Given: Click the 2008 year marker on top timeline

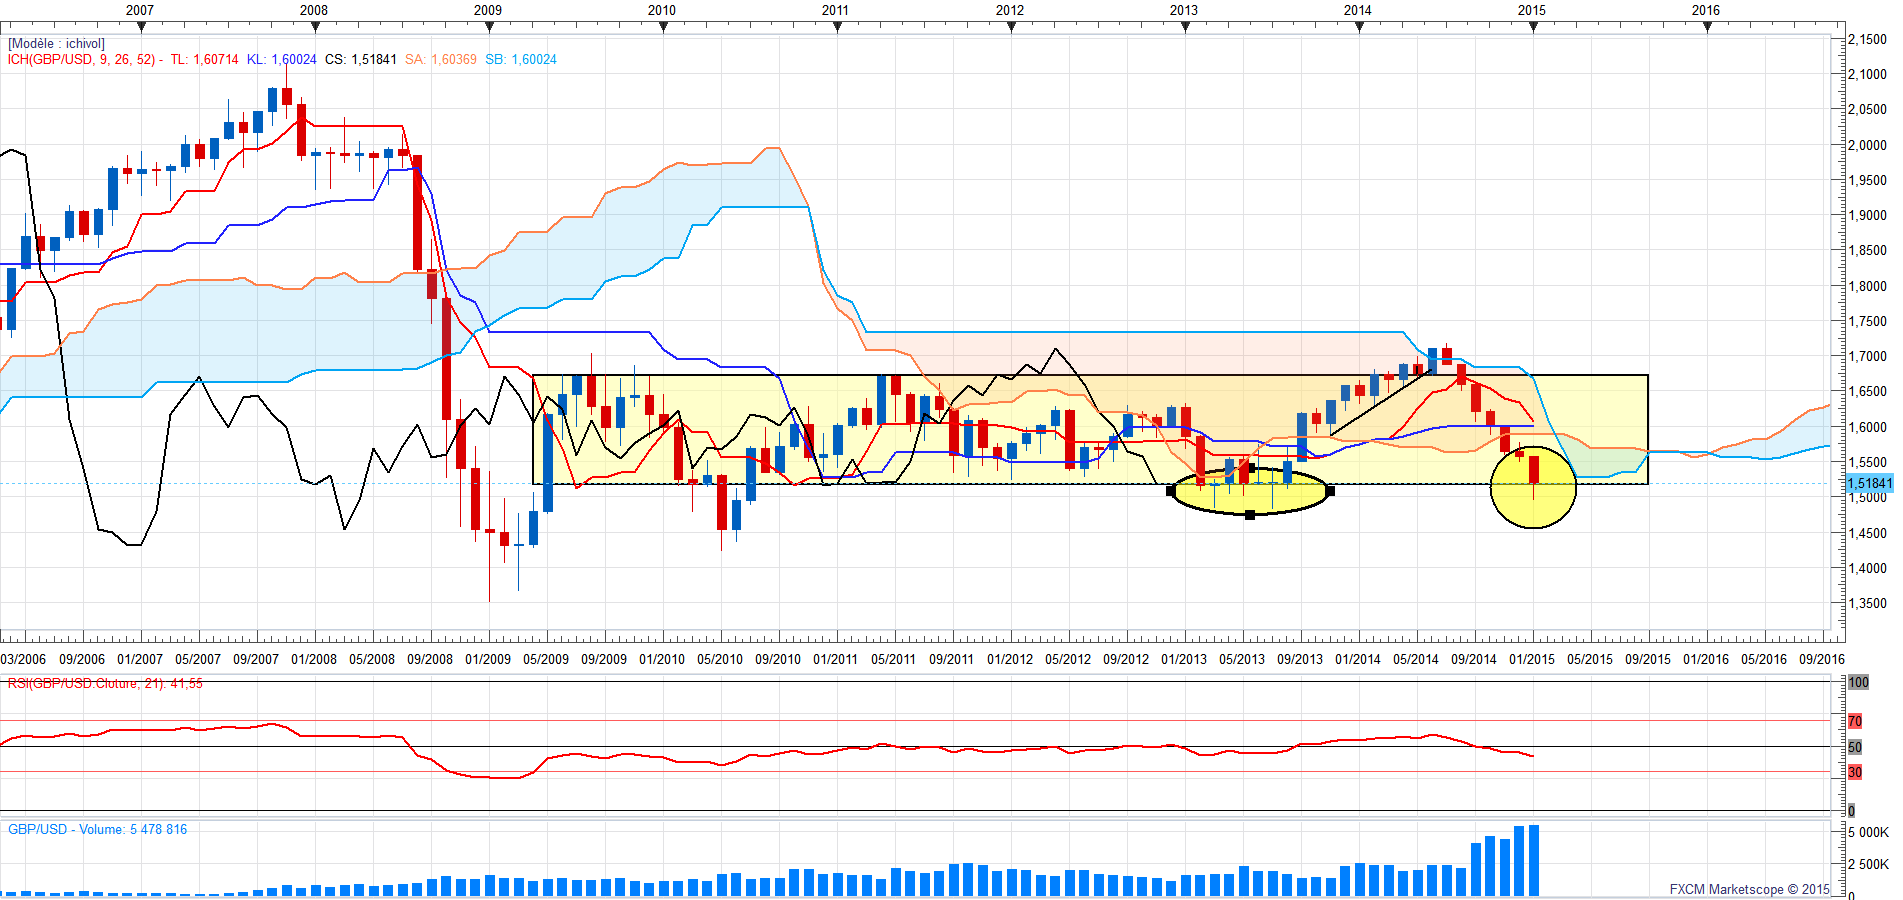Looking at the screenshot, I should point(314,10).
